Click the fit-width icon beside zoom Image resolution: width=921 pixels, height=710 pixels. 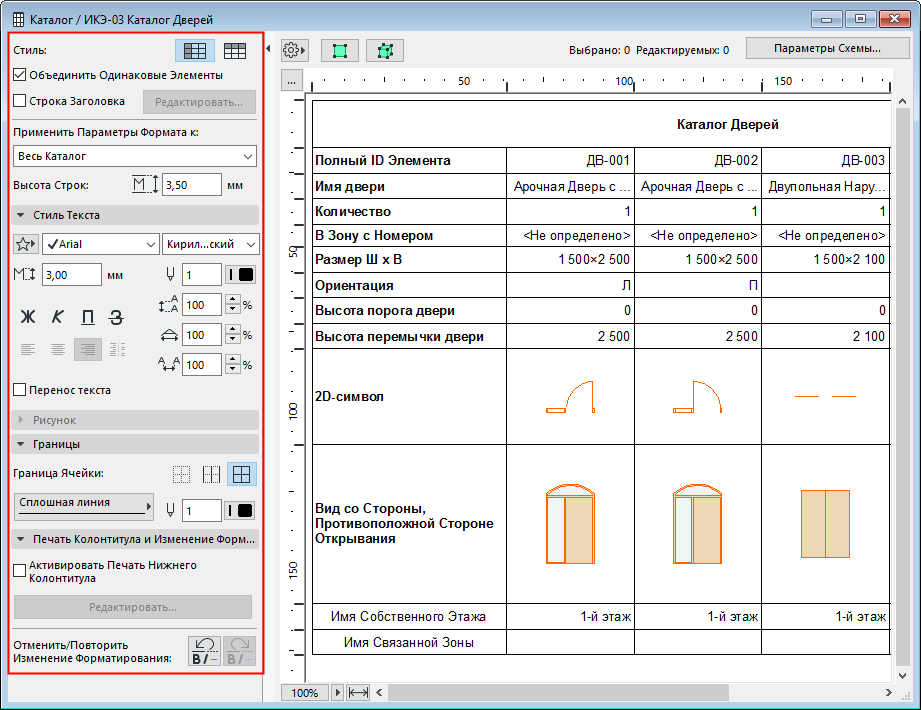click(x=358, y=692)
